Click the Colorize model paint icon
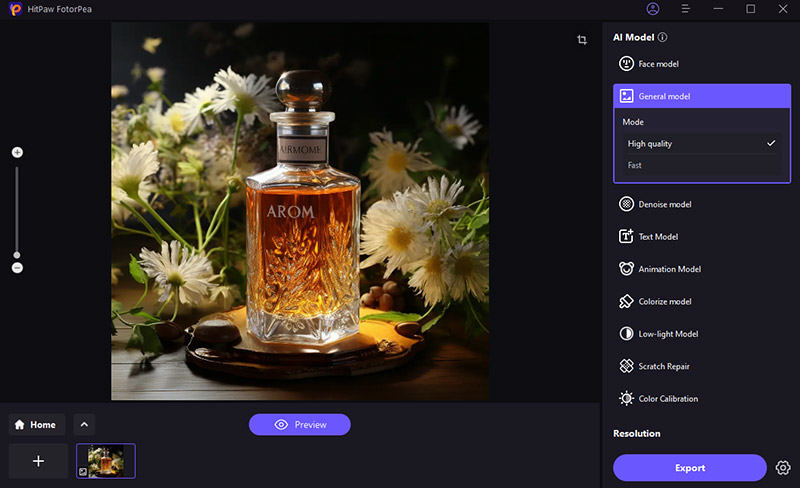Image resolution: width=800 pixels, height=488 pixels. (626, 301)
